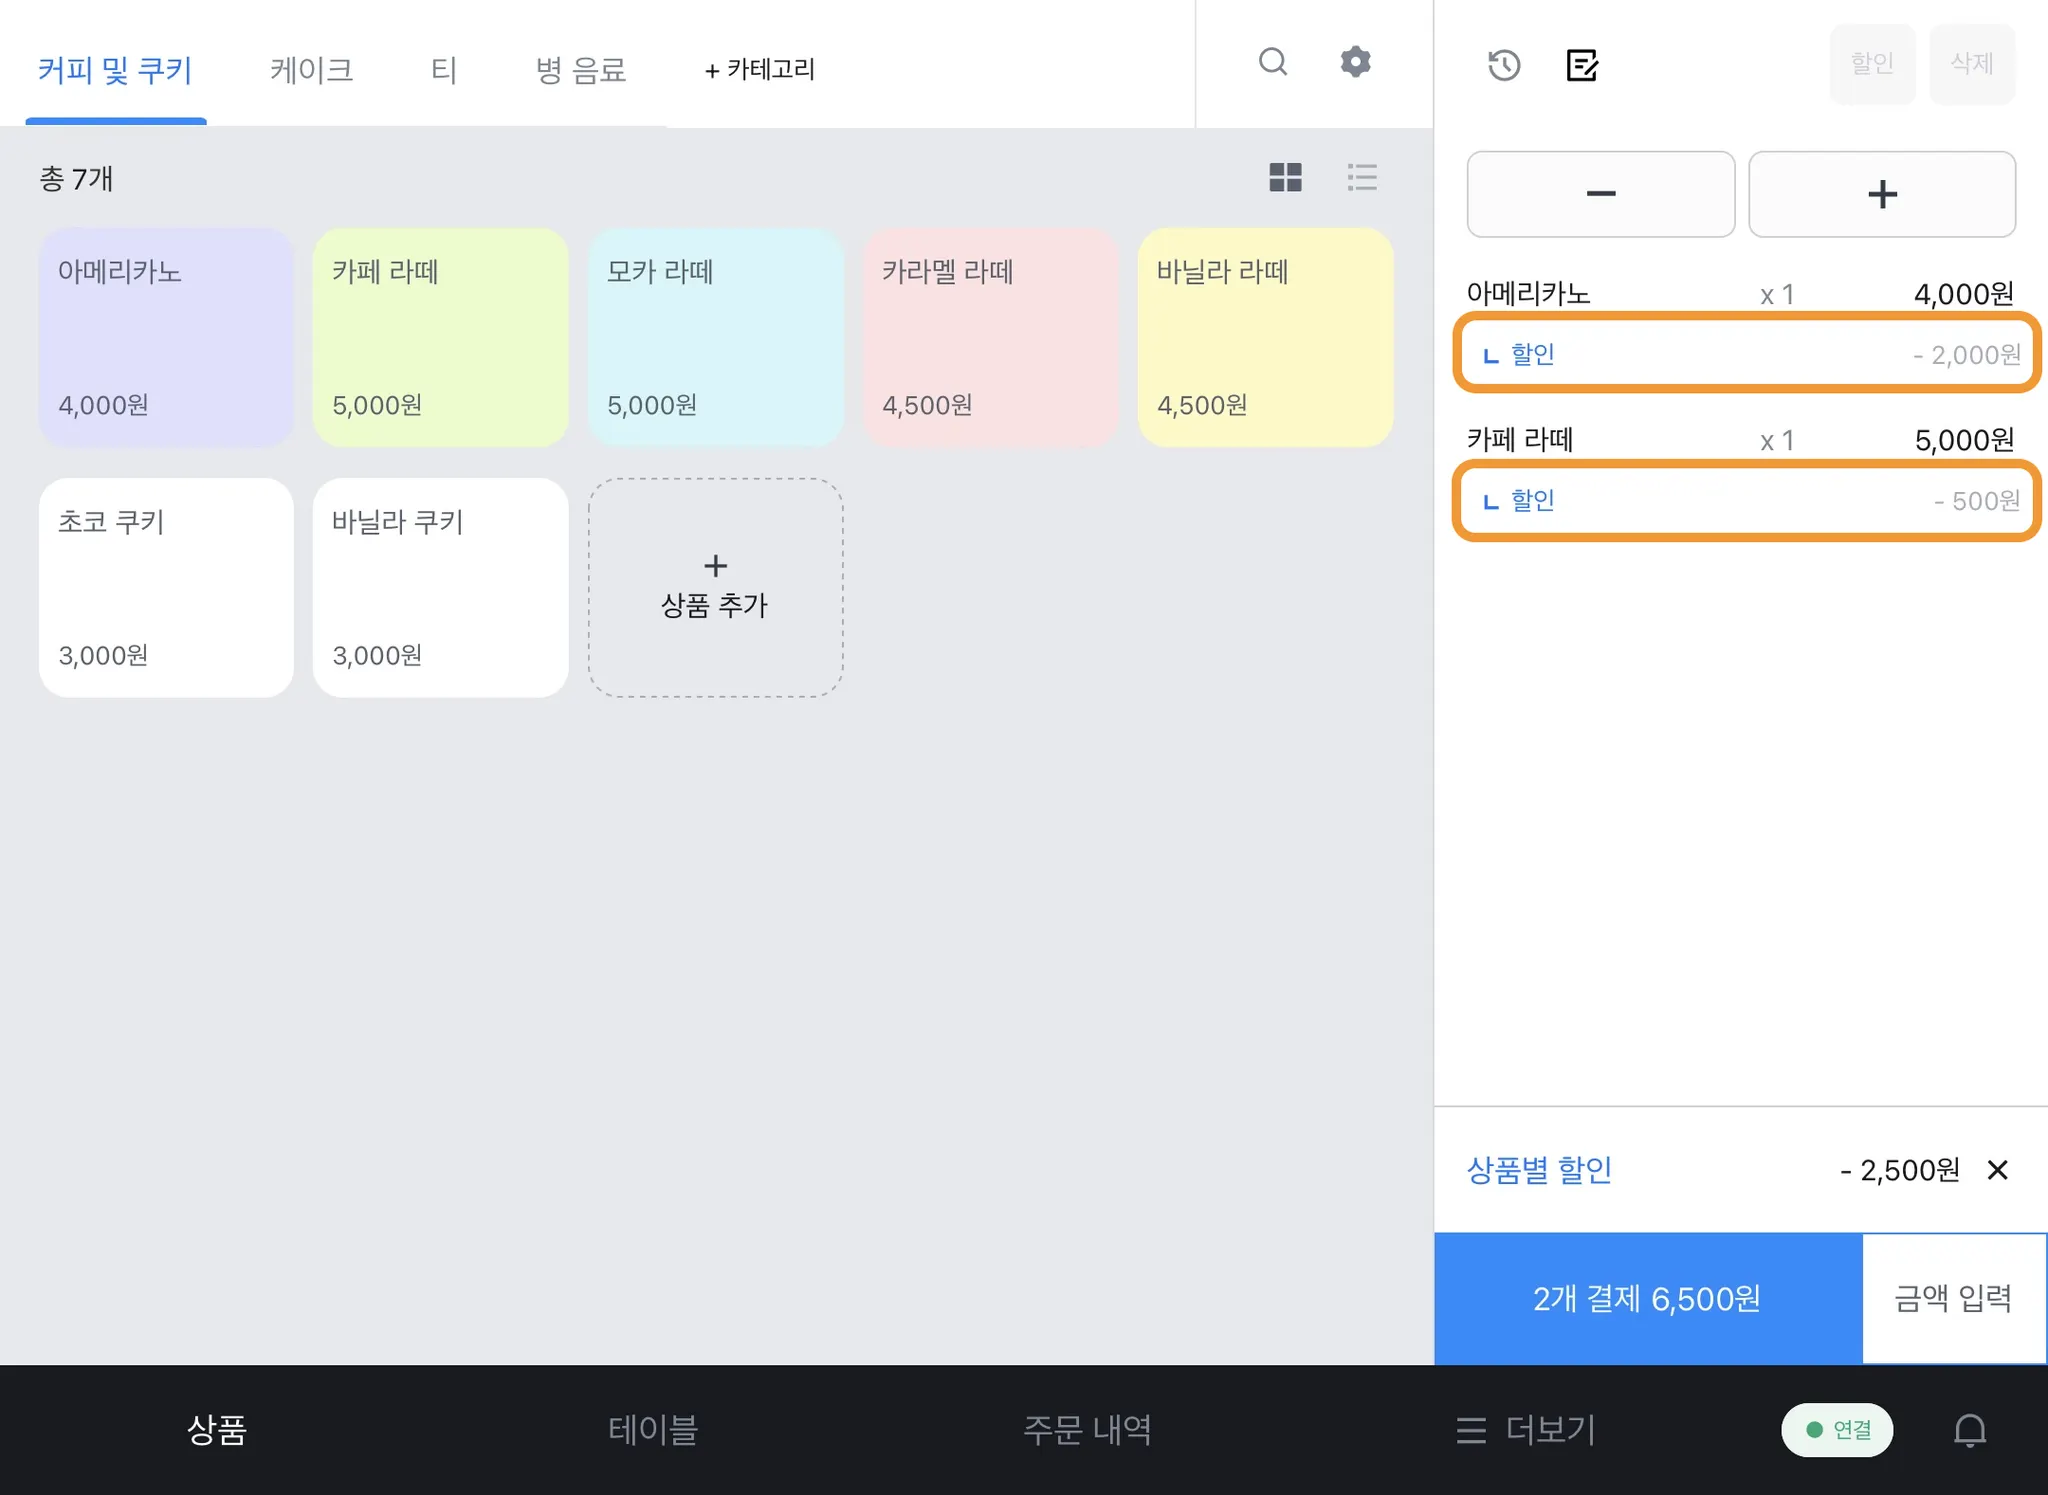Screen dimensions: 2048x1495
Task: Remove item discount with X icon
Action: 1997,1170
